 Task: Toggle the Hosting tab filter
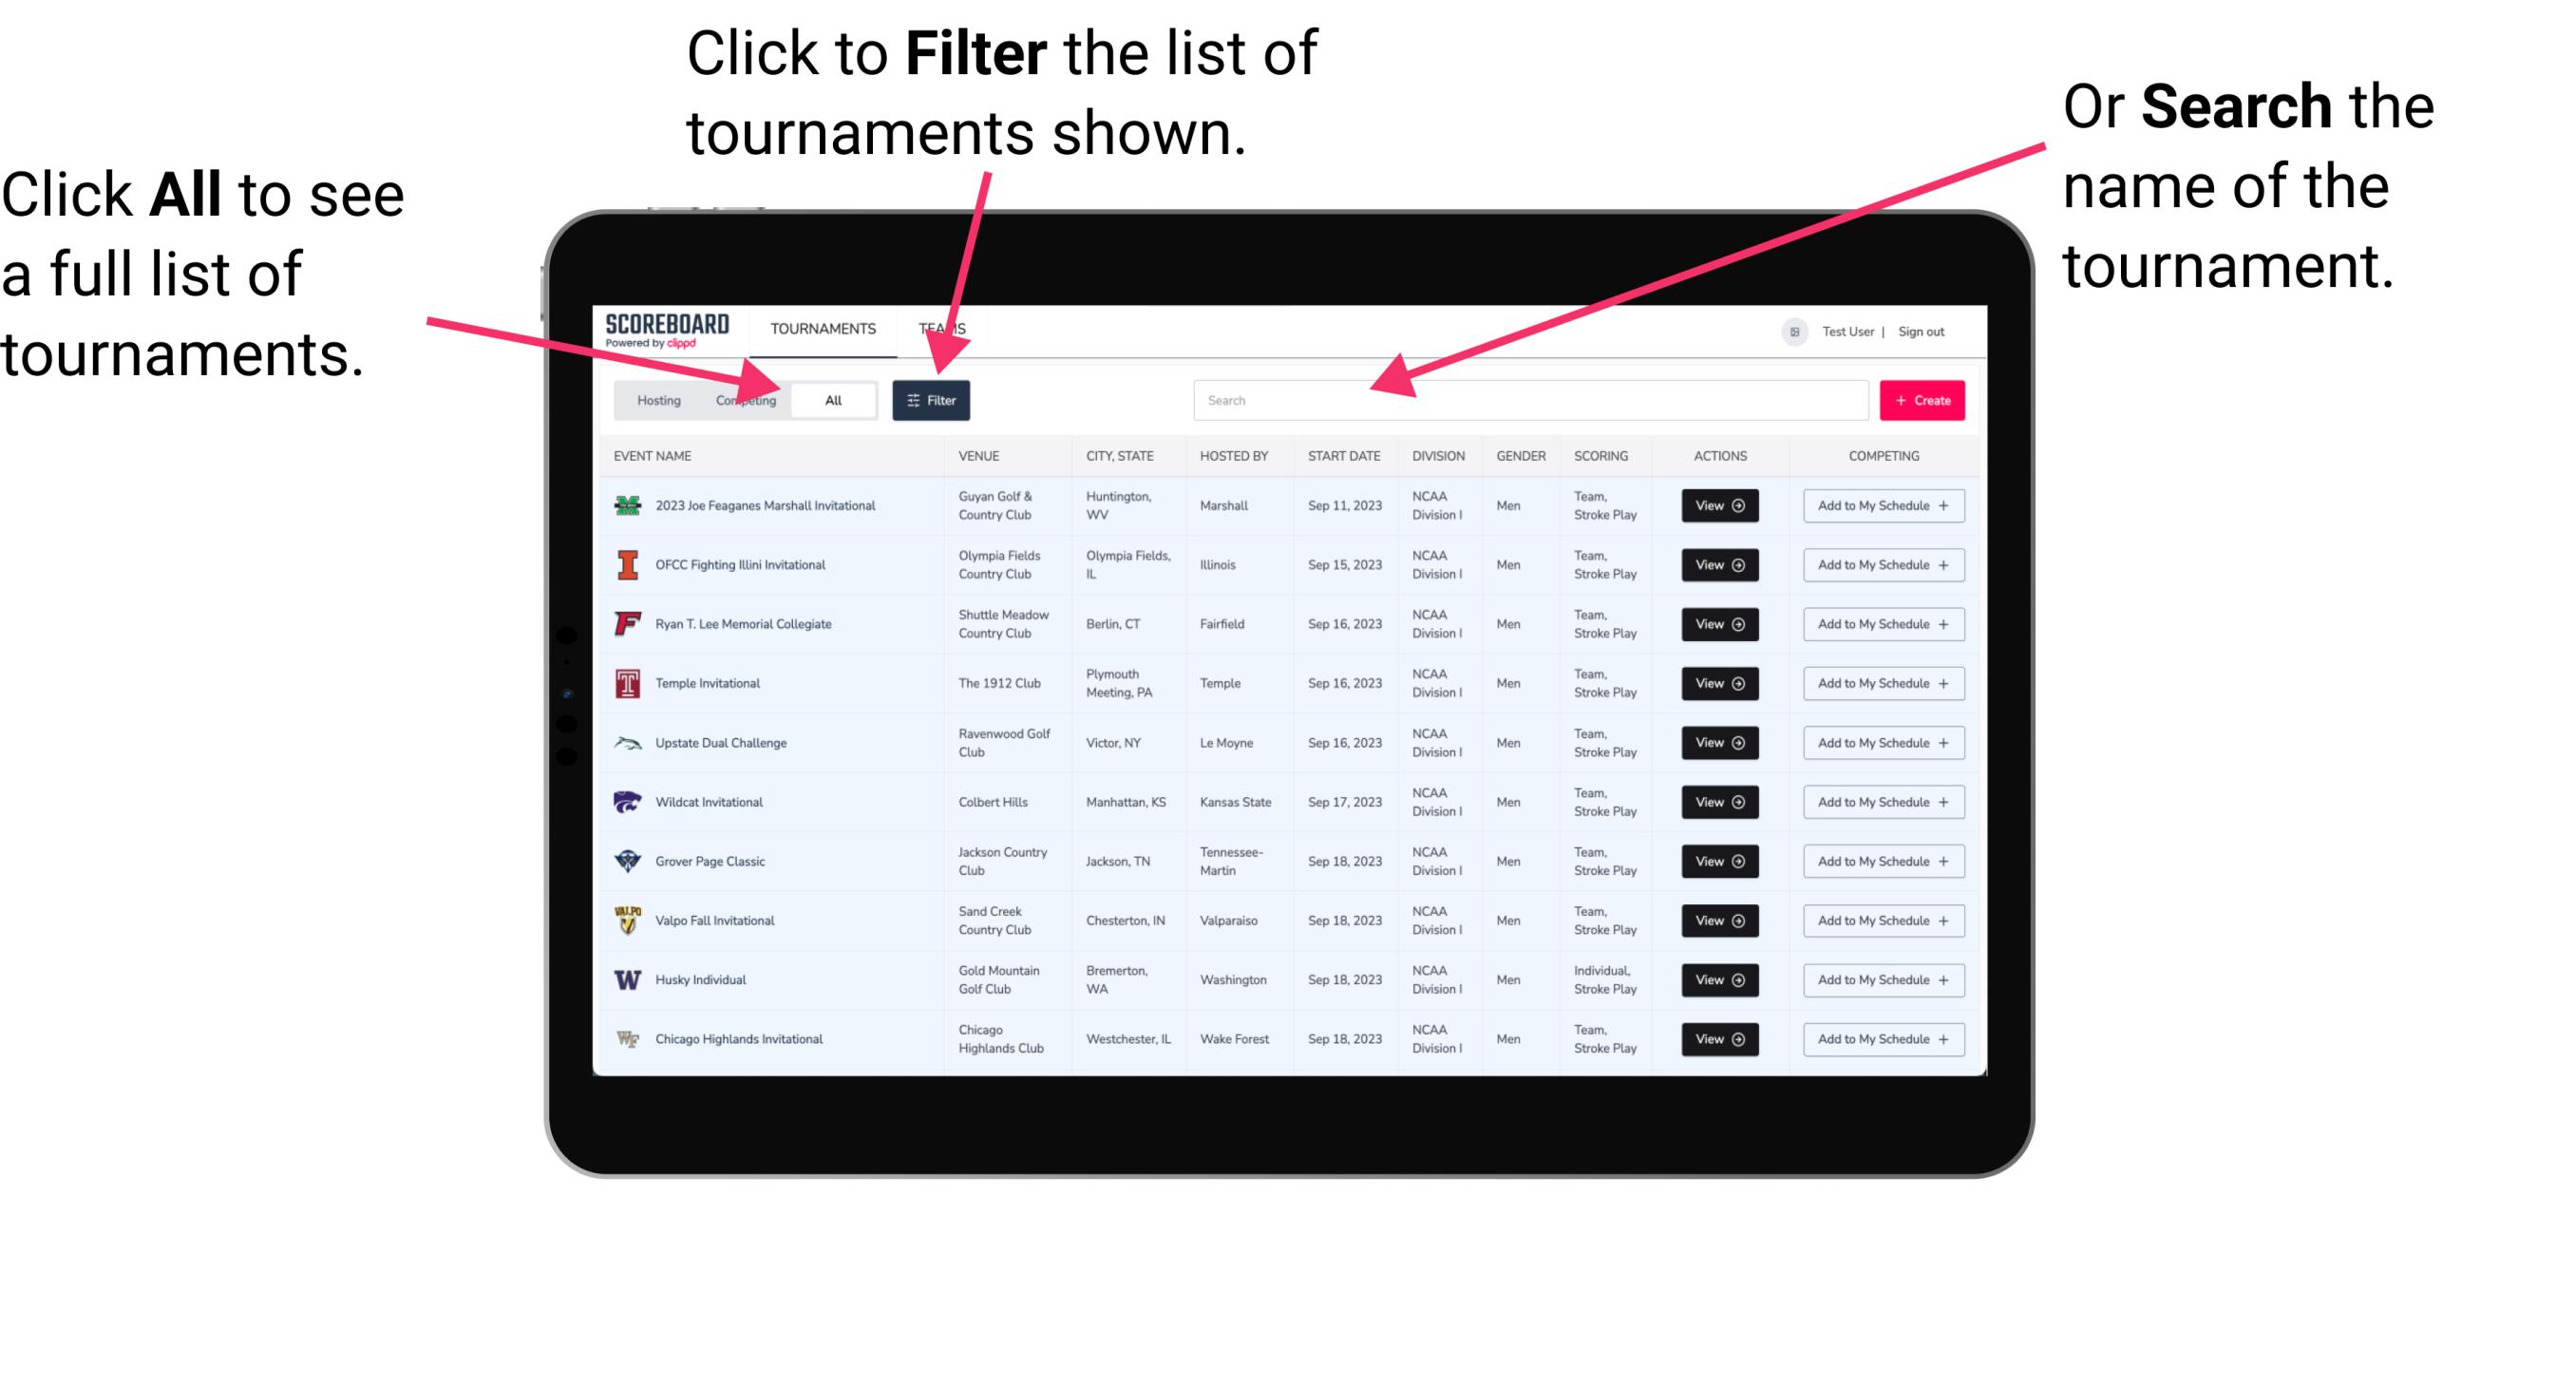655,399
